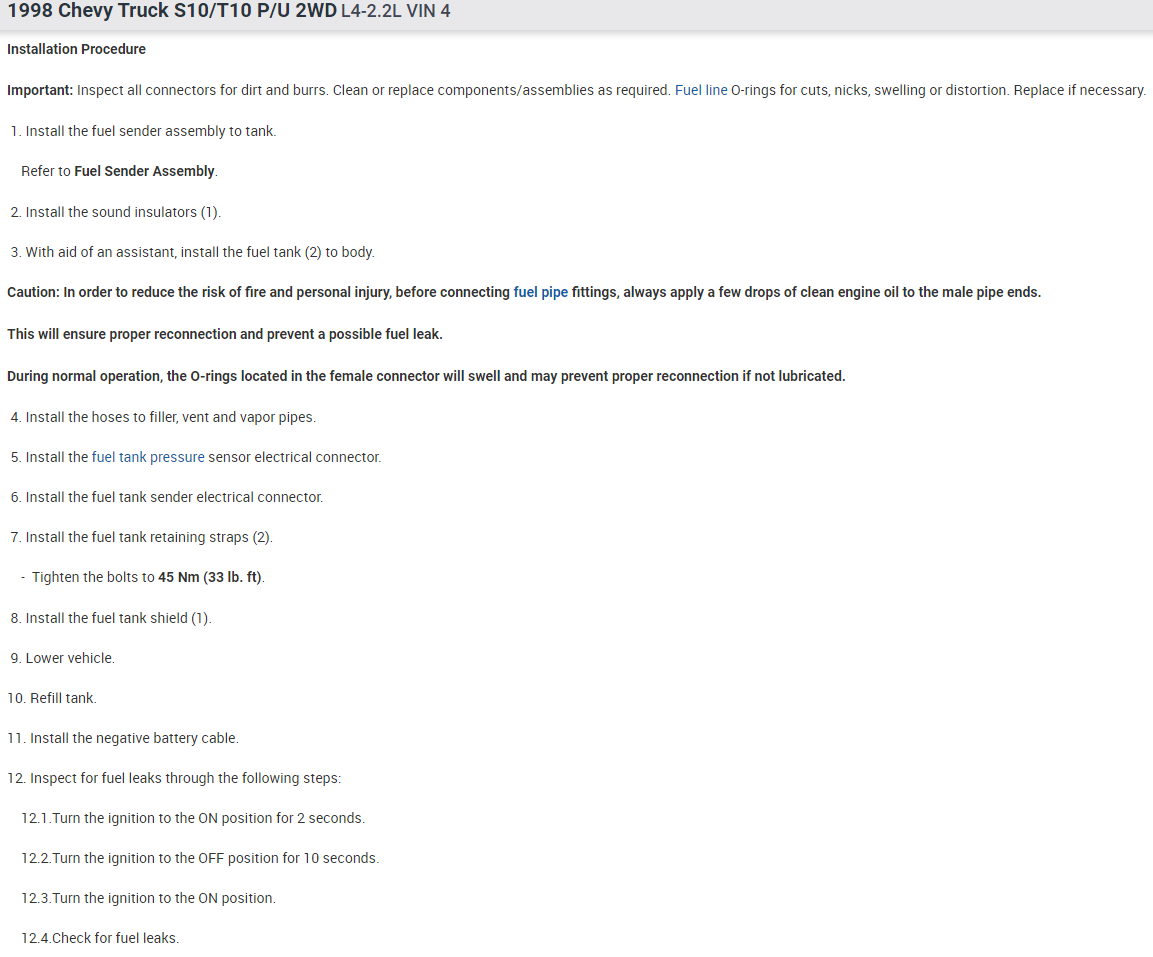Click "Install the fuel sender assembly to tank."
The width and height of the screenshot is (1153, 957).
coord(151,132)
